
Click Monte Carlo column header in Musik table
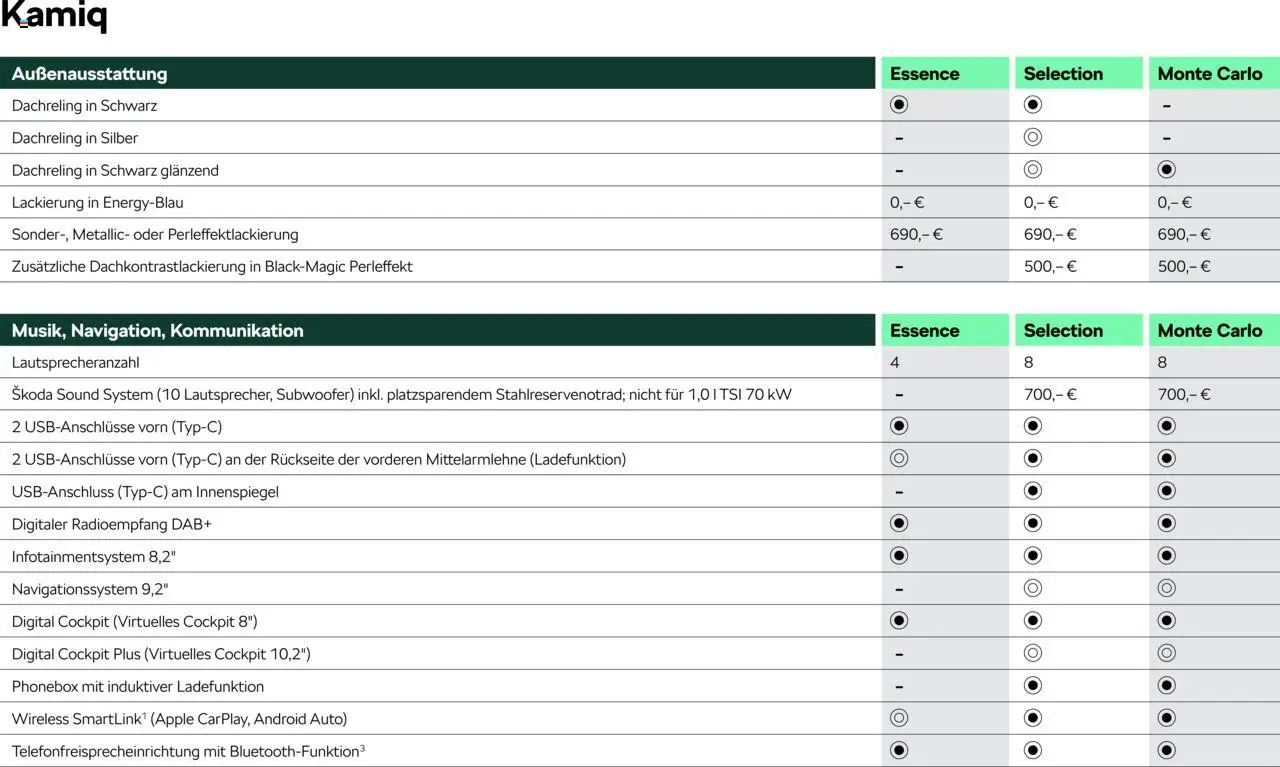click(x=1210, y=331)
